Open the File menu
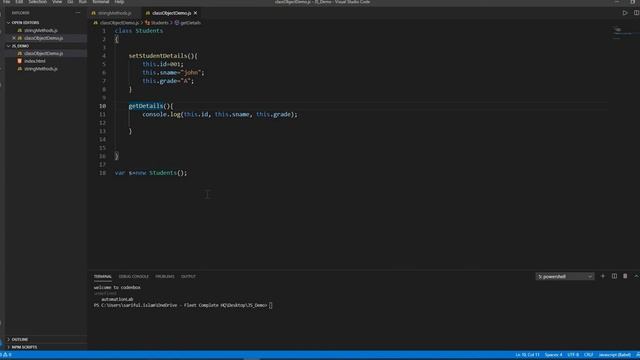 pyautogui.click(x=7, y=2)
